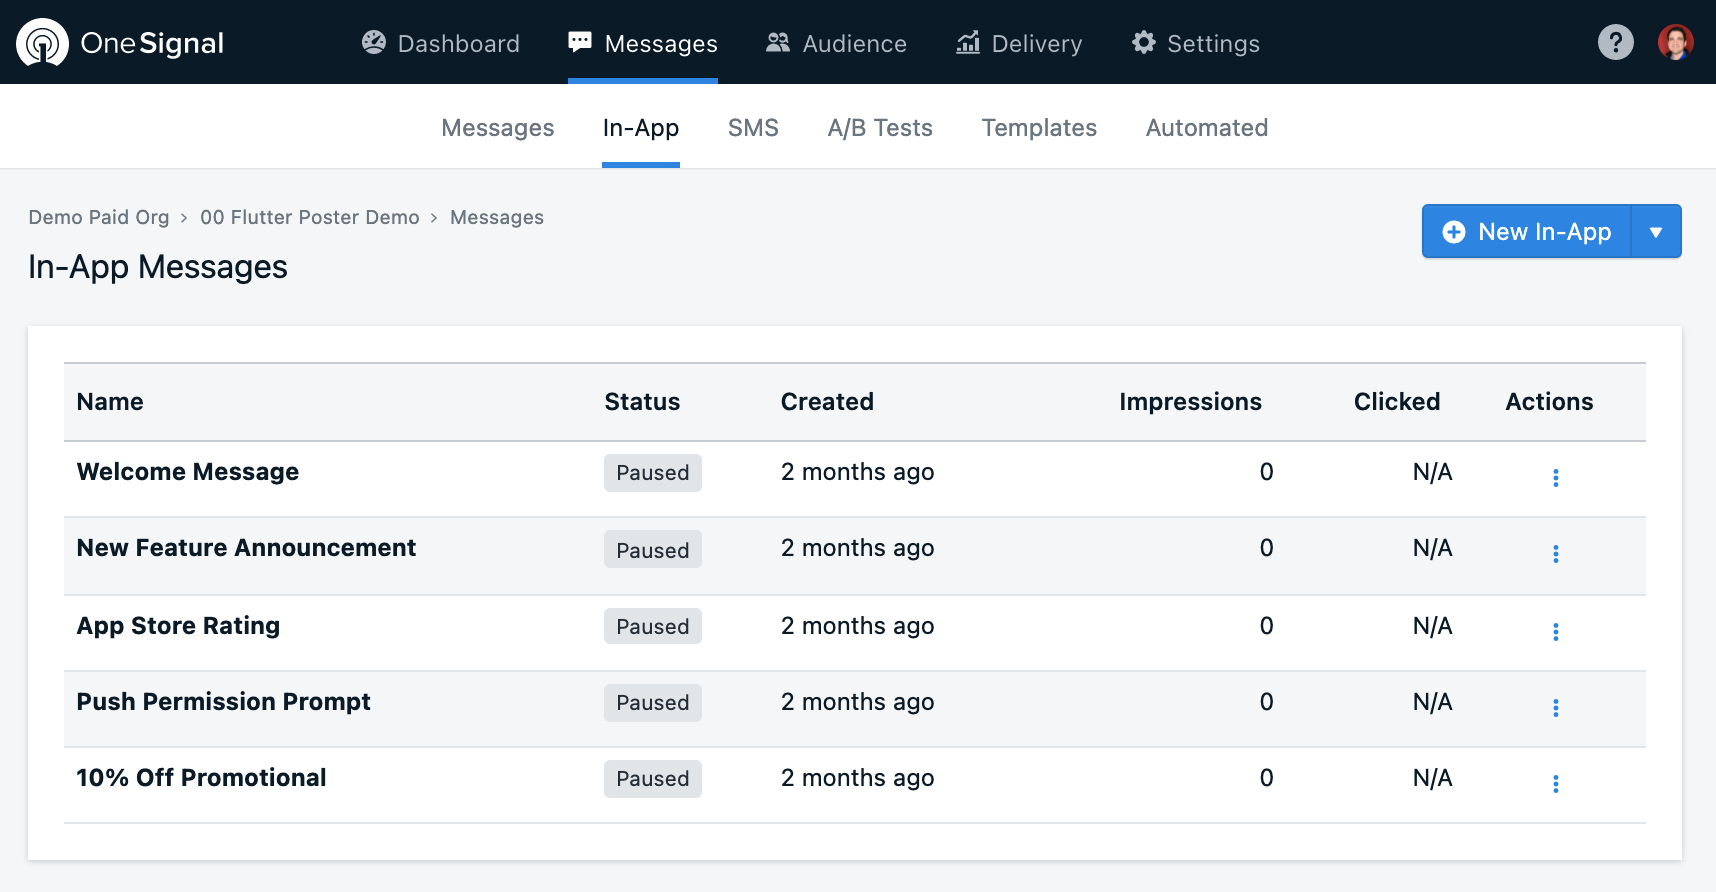Open the Welcome Message row name

[188, 471]
